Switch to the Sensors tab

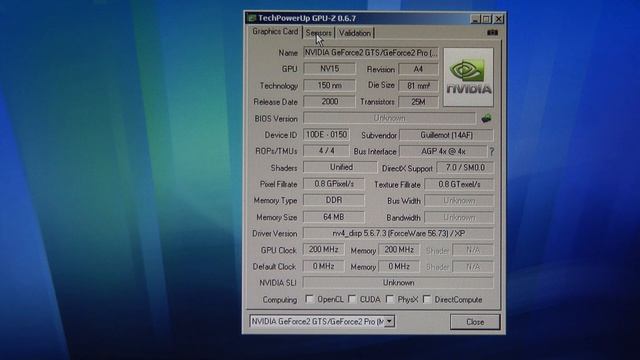point(318,33)
